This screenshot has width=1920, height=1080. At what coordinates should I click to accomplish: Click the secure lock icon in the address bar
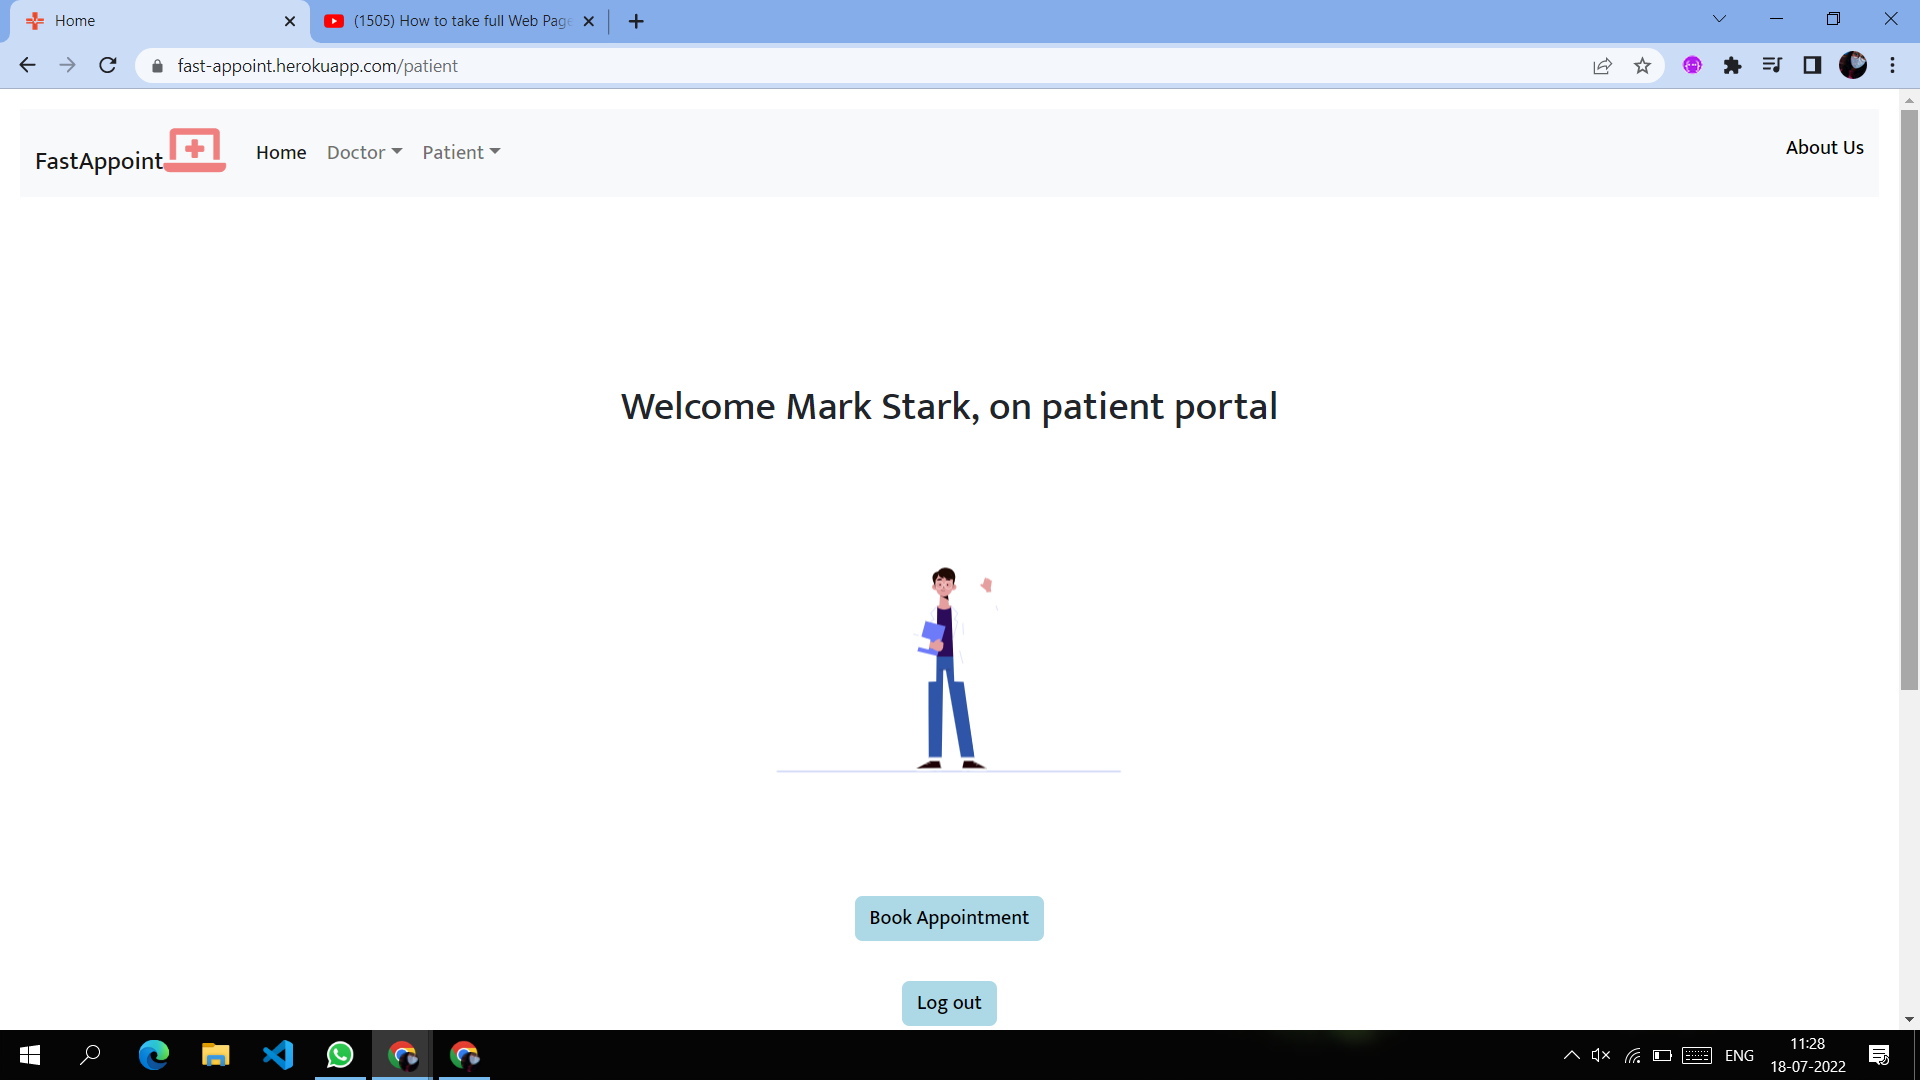tap(157, 65)
